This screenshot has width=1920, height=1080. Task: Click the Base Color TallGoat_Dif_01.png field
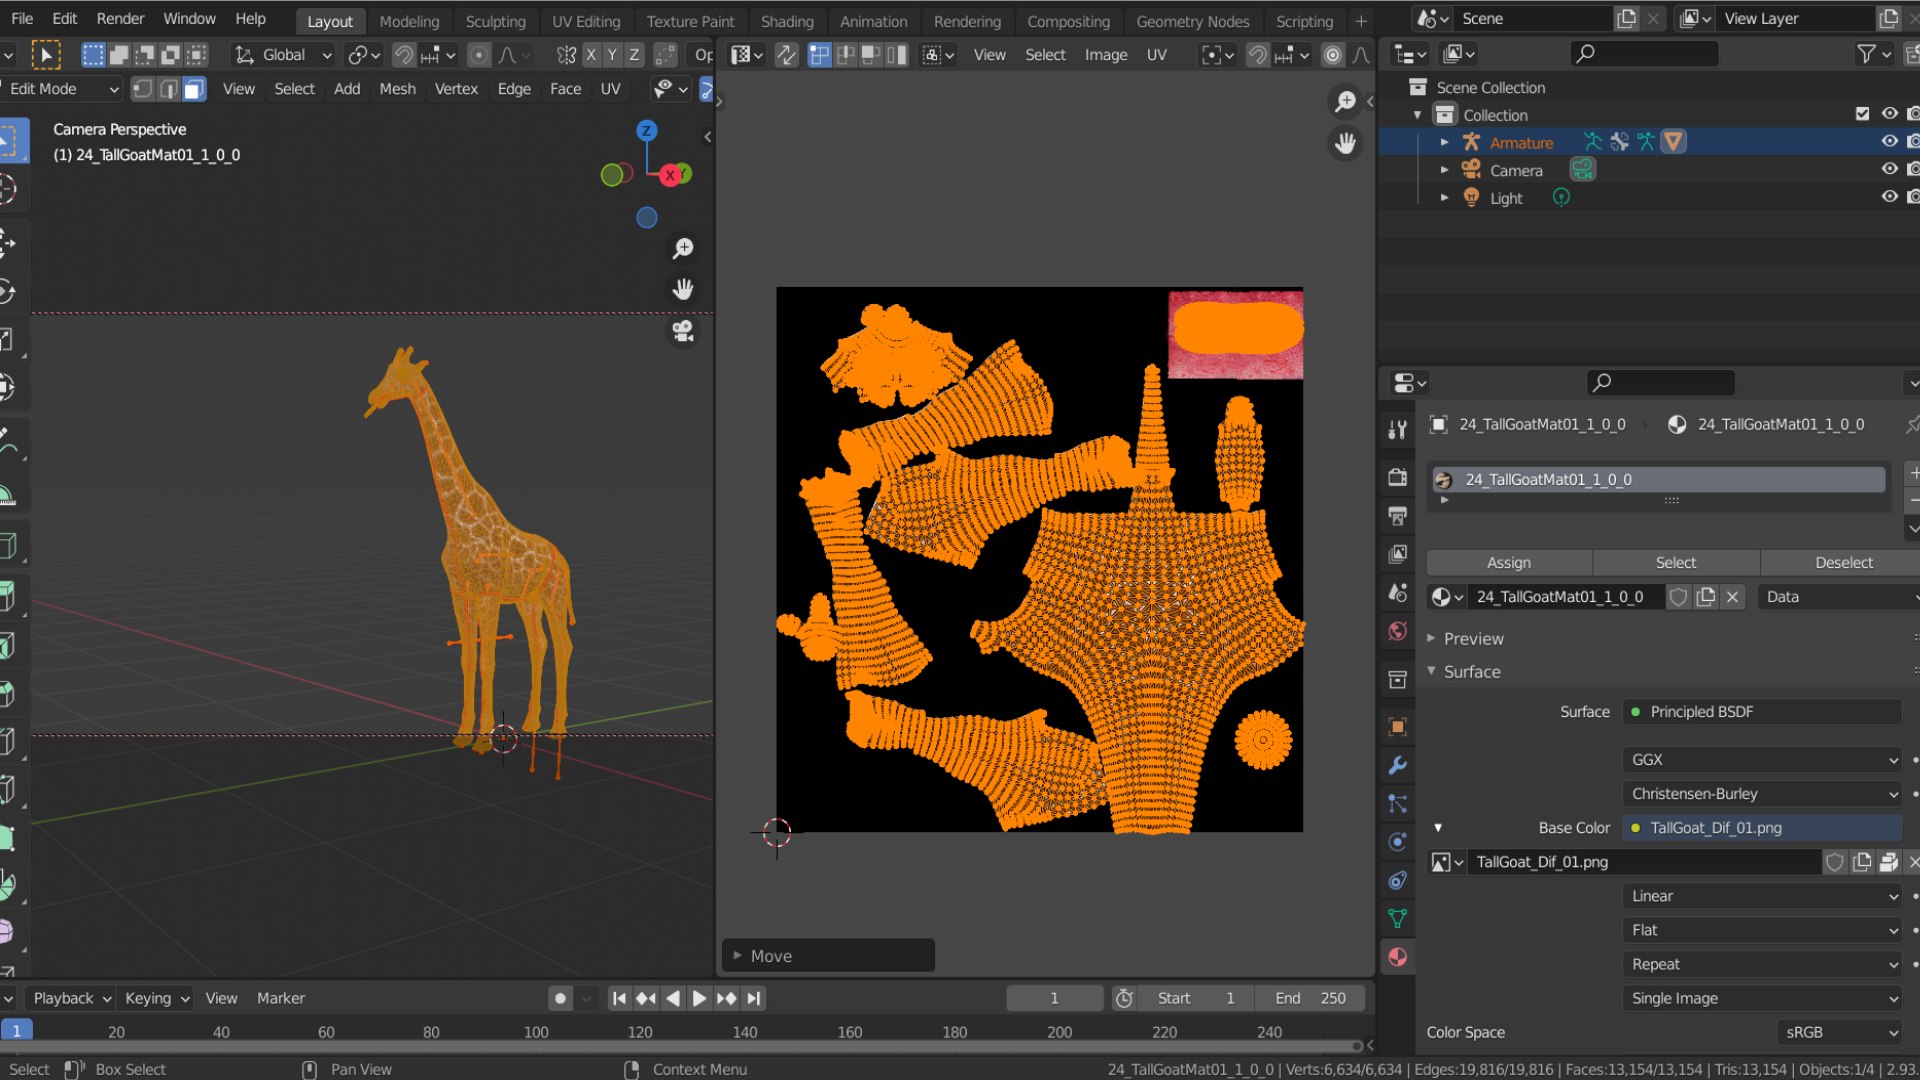click(1762, 828)
